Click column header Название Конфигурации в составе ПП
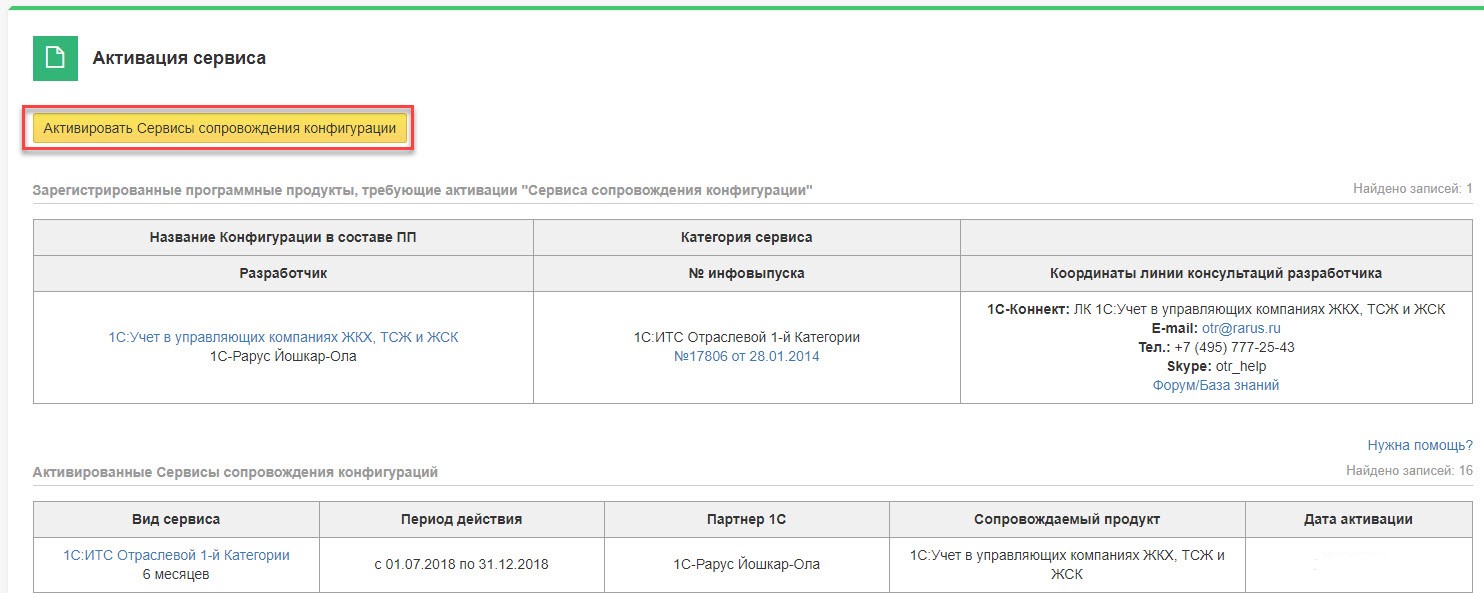 283,237
